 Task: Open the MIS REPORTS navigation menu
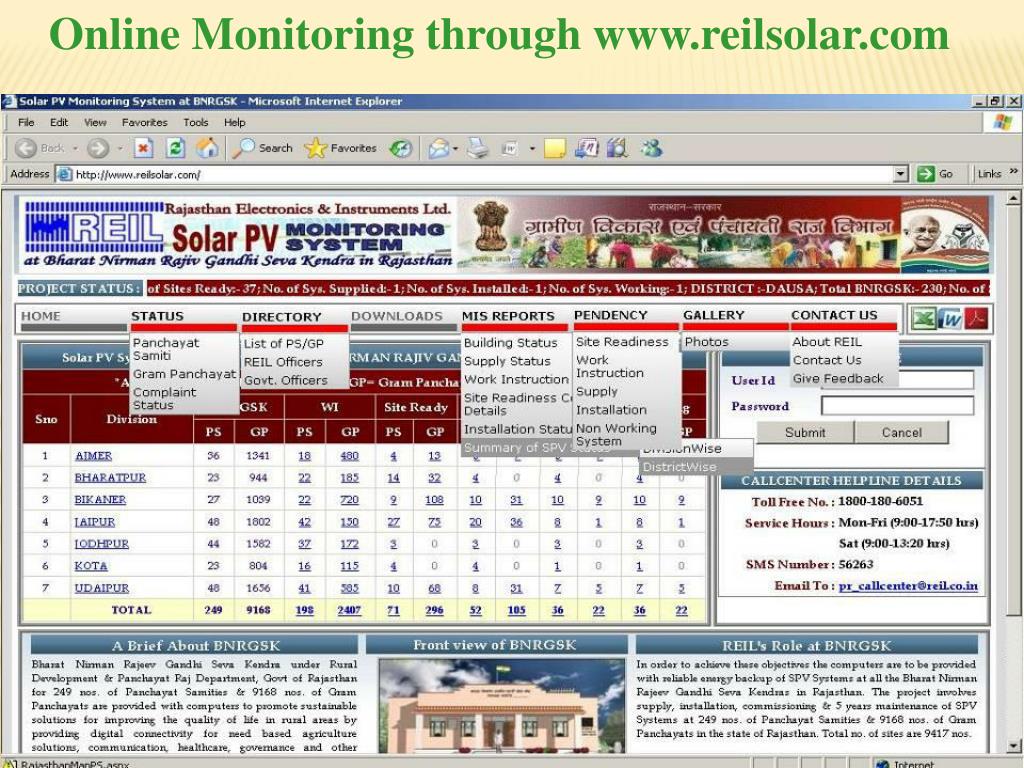pos(508,316)
